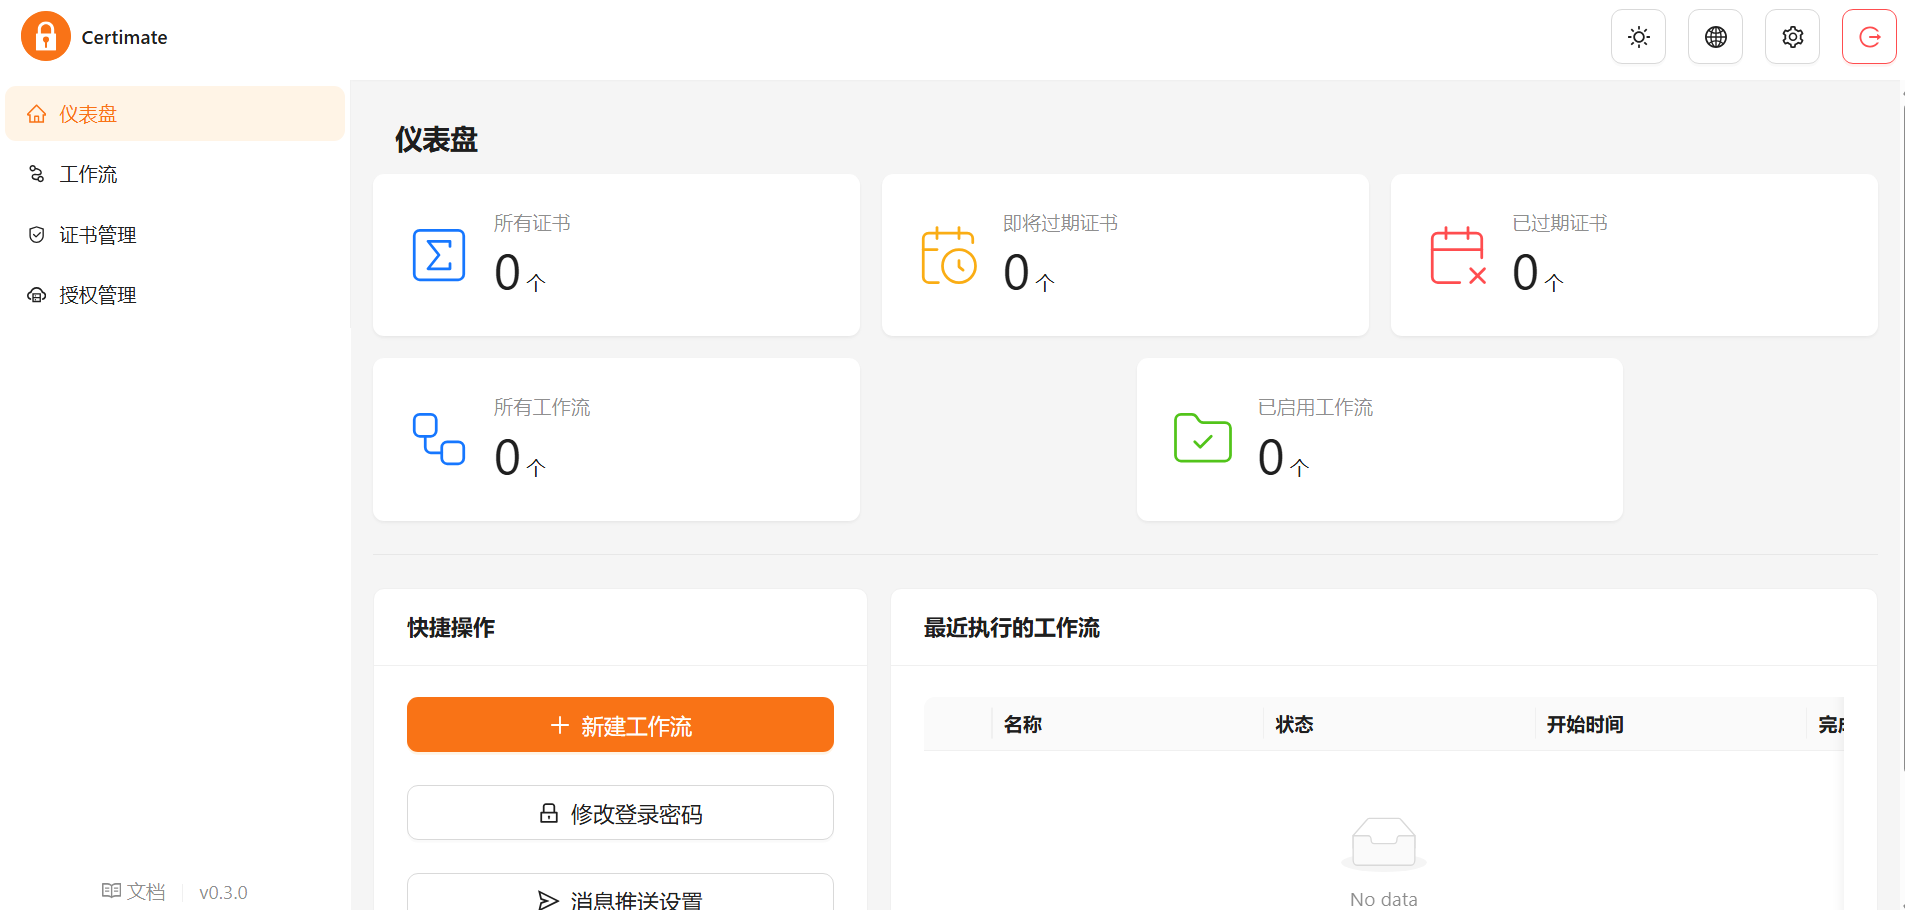Click the 消息推送设置 button
Viewport: 1905px width, 910px height.
[620, 896]
